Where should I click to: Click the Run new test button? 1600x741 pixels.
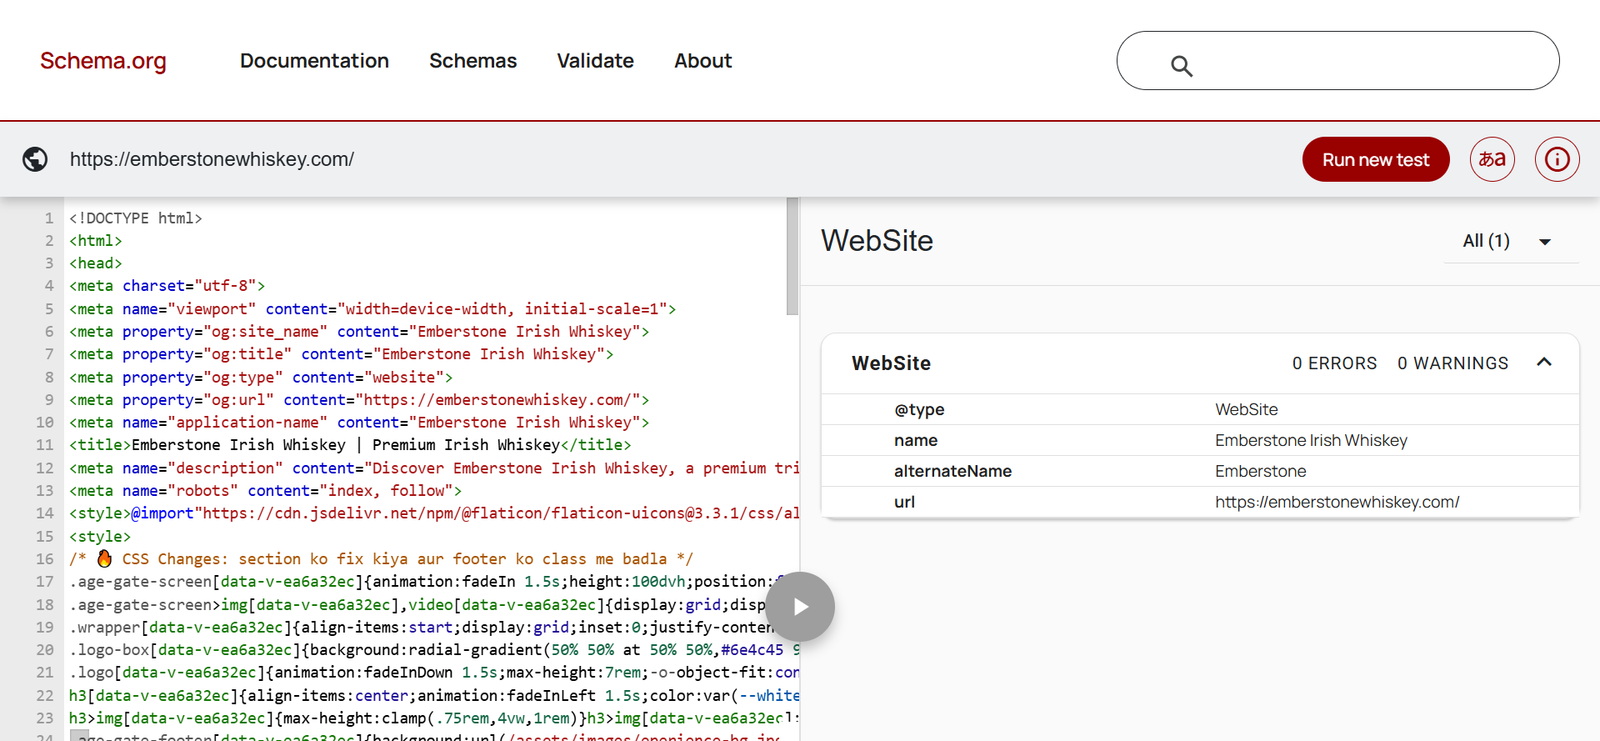(x=1376, y=159)
